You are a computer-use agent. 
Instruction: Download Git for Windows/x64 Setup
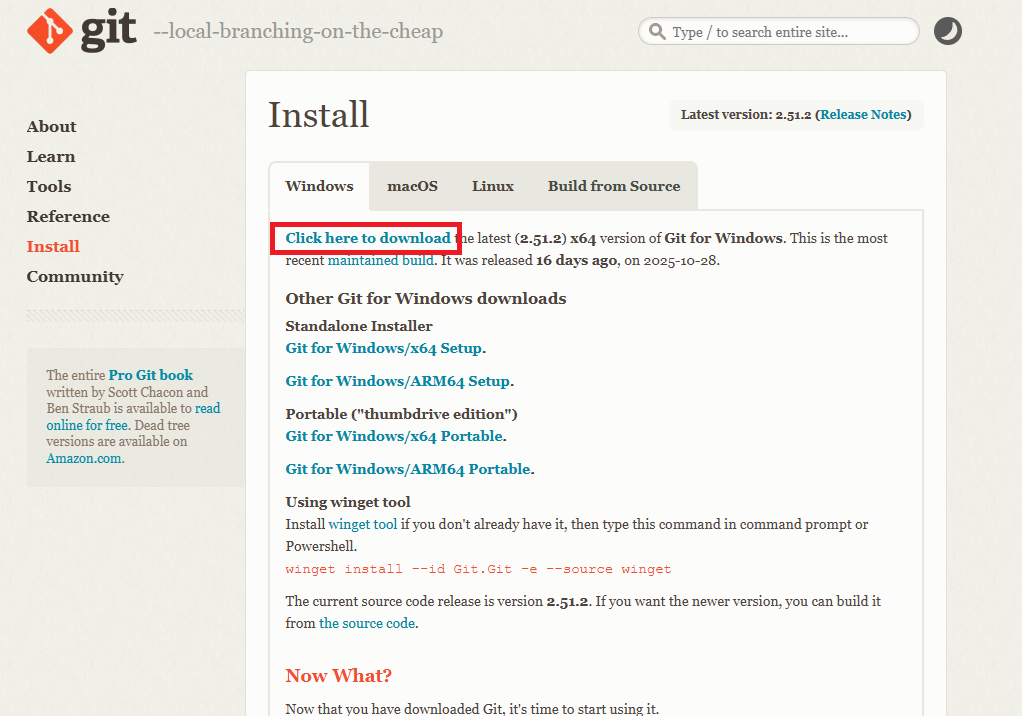[384, 348]
